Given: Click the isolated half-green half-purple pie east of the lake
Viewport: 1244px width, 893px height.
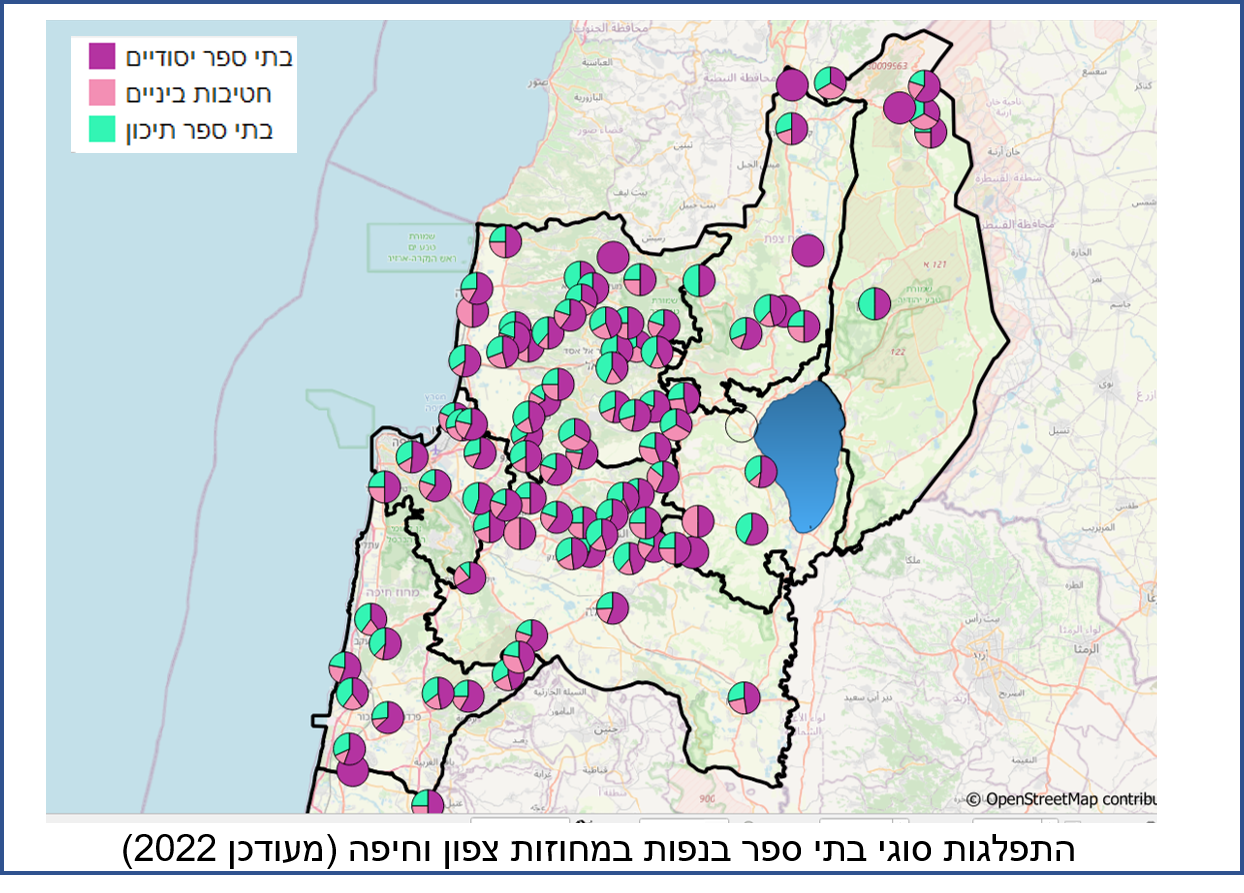Looking at the screenshot, I should (x=874, y=303).
